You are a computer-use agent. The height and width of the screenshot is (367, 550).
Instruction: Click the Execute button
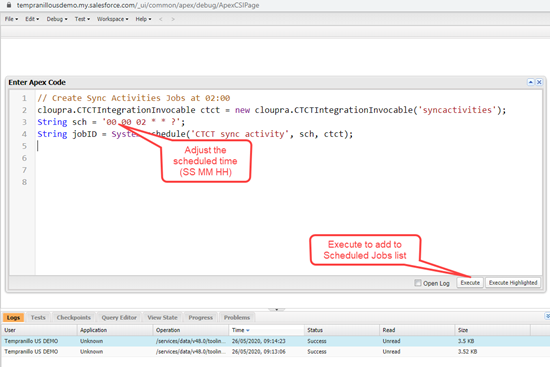470,283
